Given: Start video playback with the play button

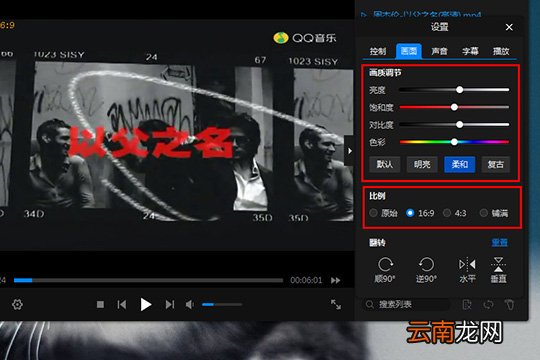Looking at the screenshot, I should (x=146, y=305).
